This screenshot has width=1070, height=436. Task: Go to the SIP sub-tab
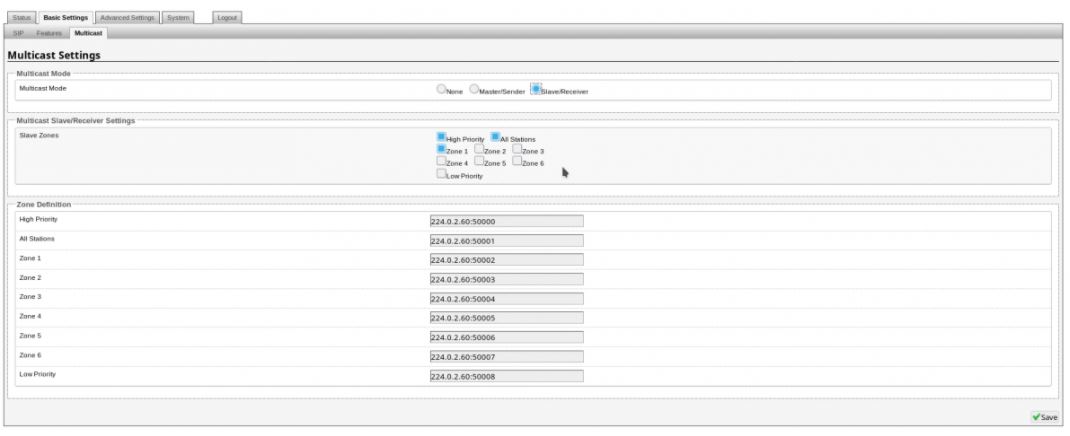[x=19, y=34]
